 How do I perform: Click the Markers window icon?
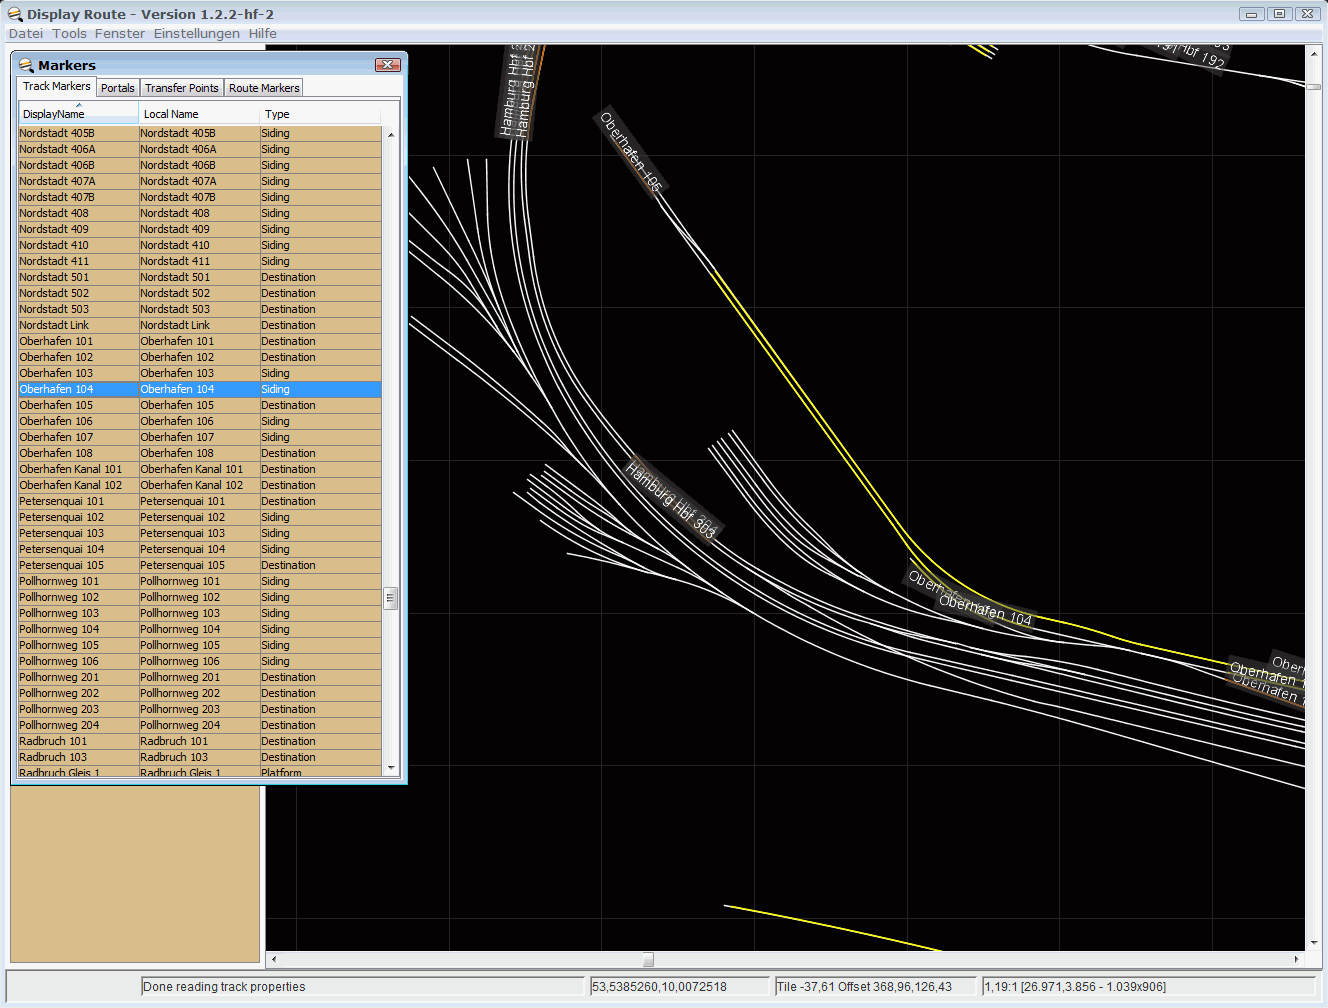click(x=26, y=65)
